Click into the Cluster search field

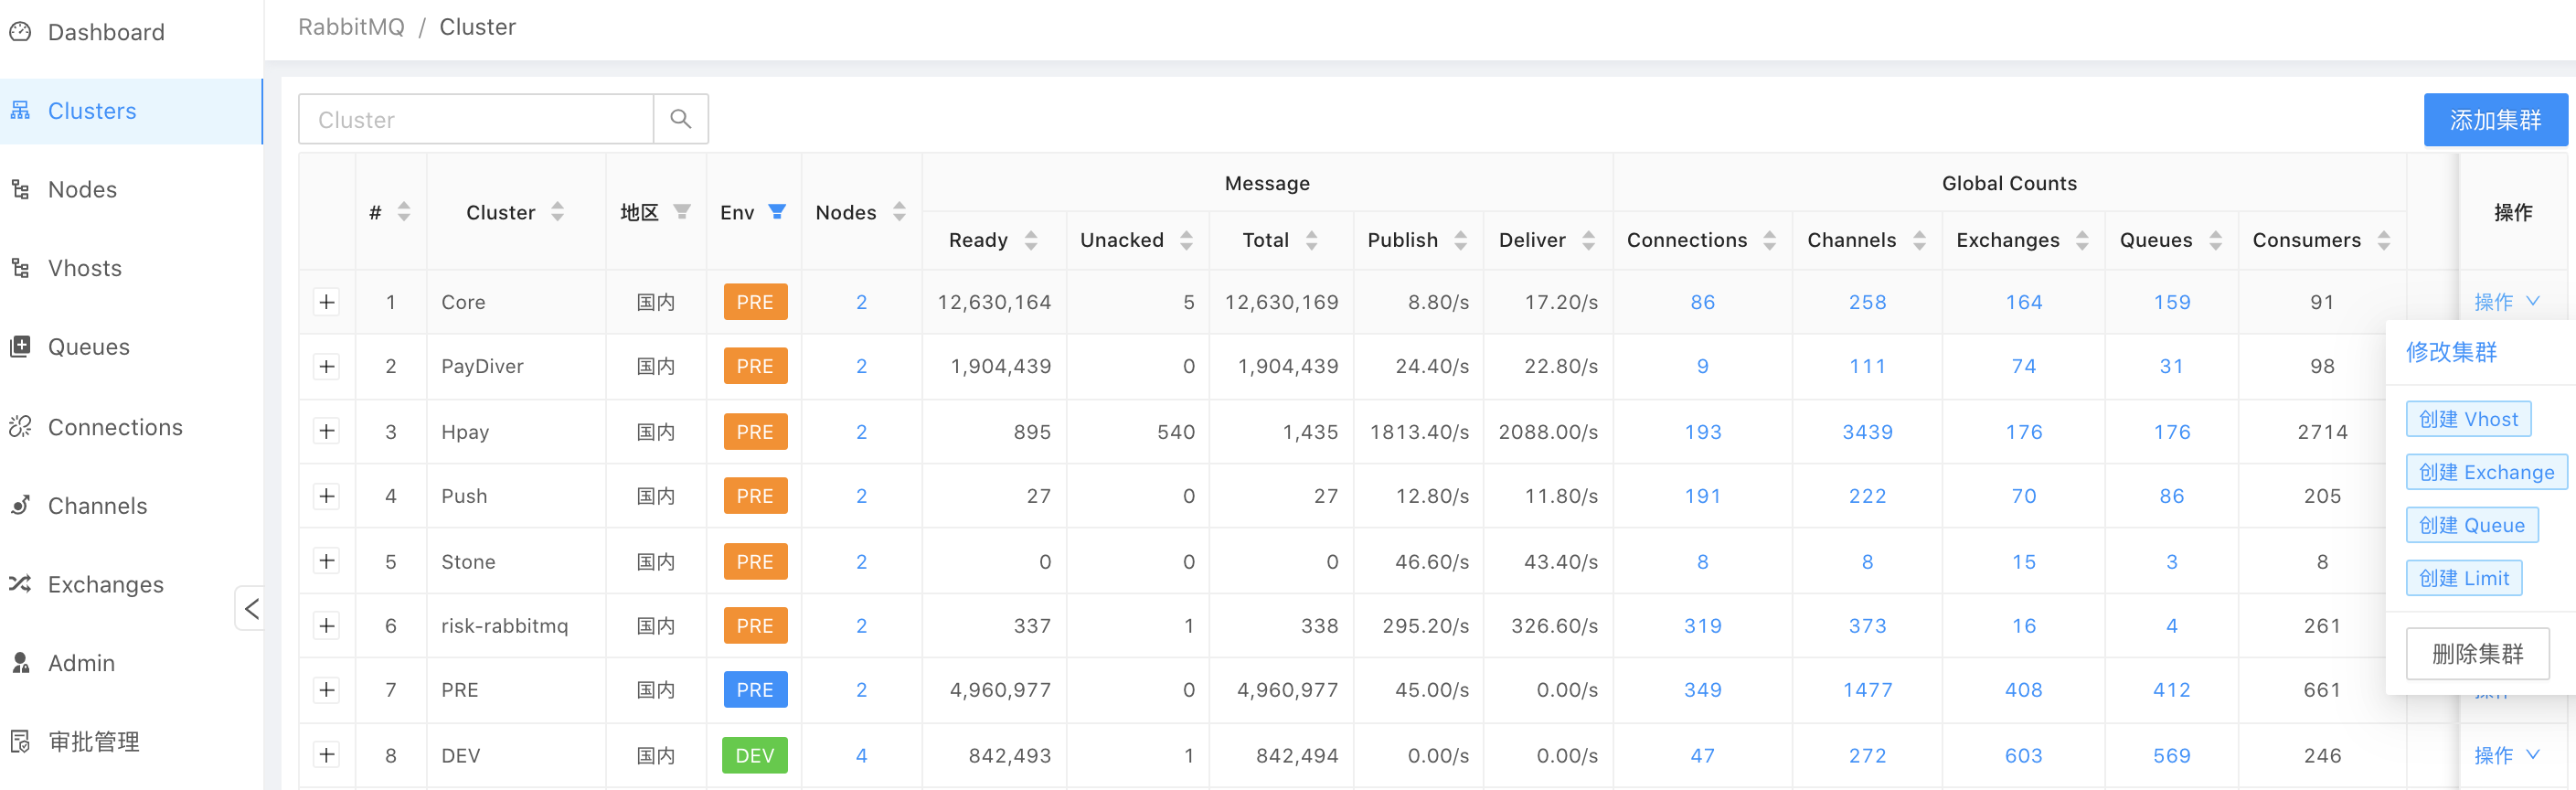[x=476, y=119]
